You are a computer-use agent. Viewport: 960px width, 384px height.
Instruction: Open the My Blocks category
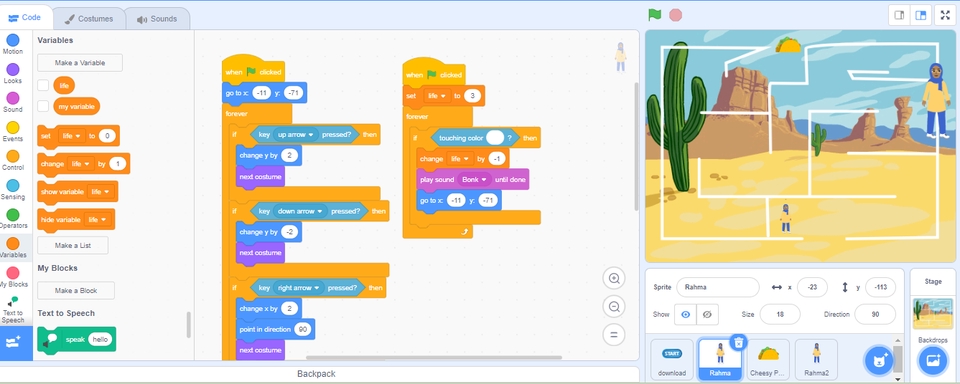click(13, 277)
